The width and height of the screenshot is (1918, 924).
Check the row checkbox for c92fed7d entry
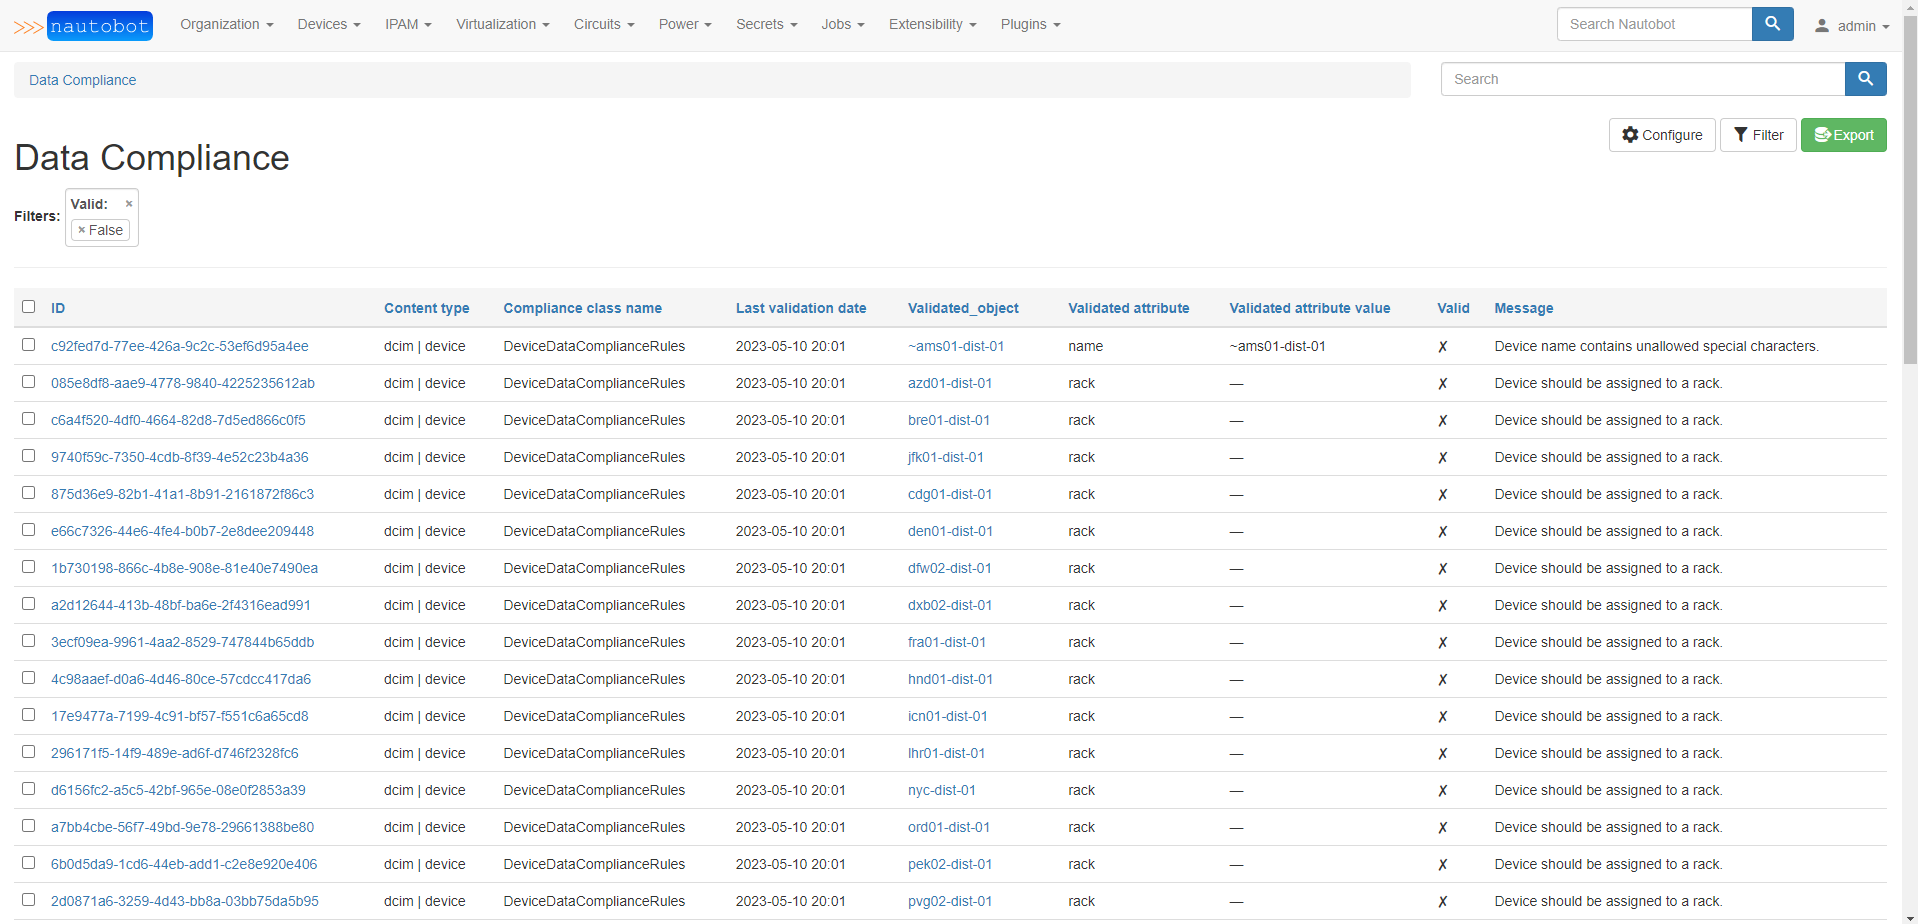tap(28, 344)
